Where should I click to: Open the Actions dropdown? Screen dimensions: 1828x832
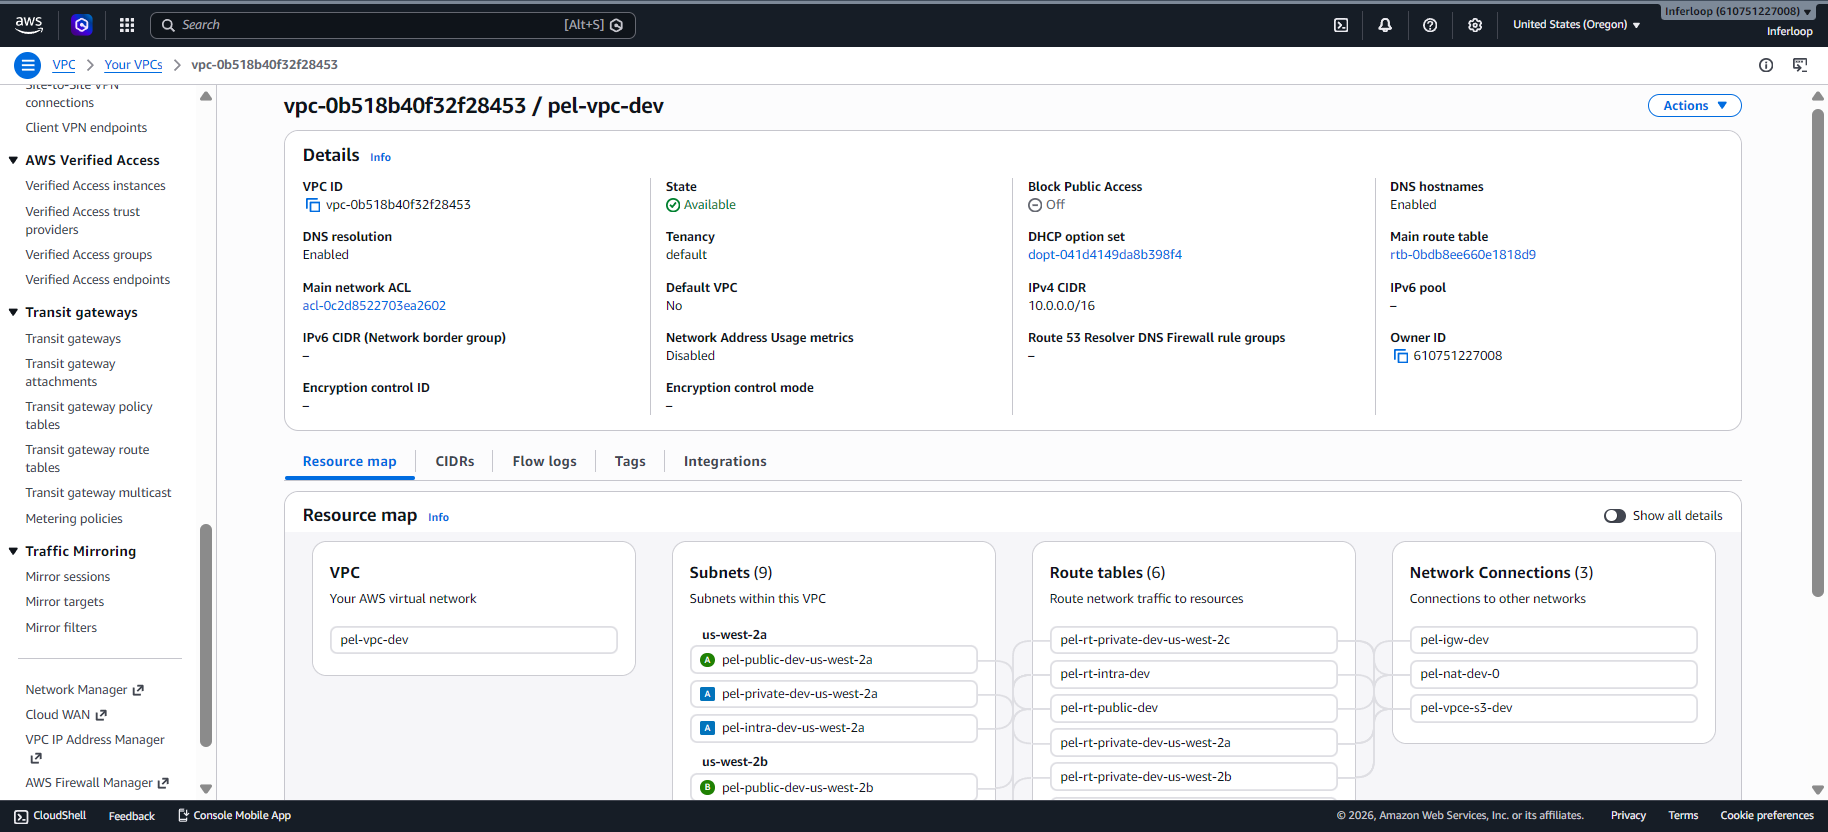click(x=1694, y=106)
